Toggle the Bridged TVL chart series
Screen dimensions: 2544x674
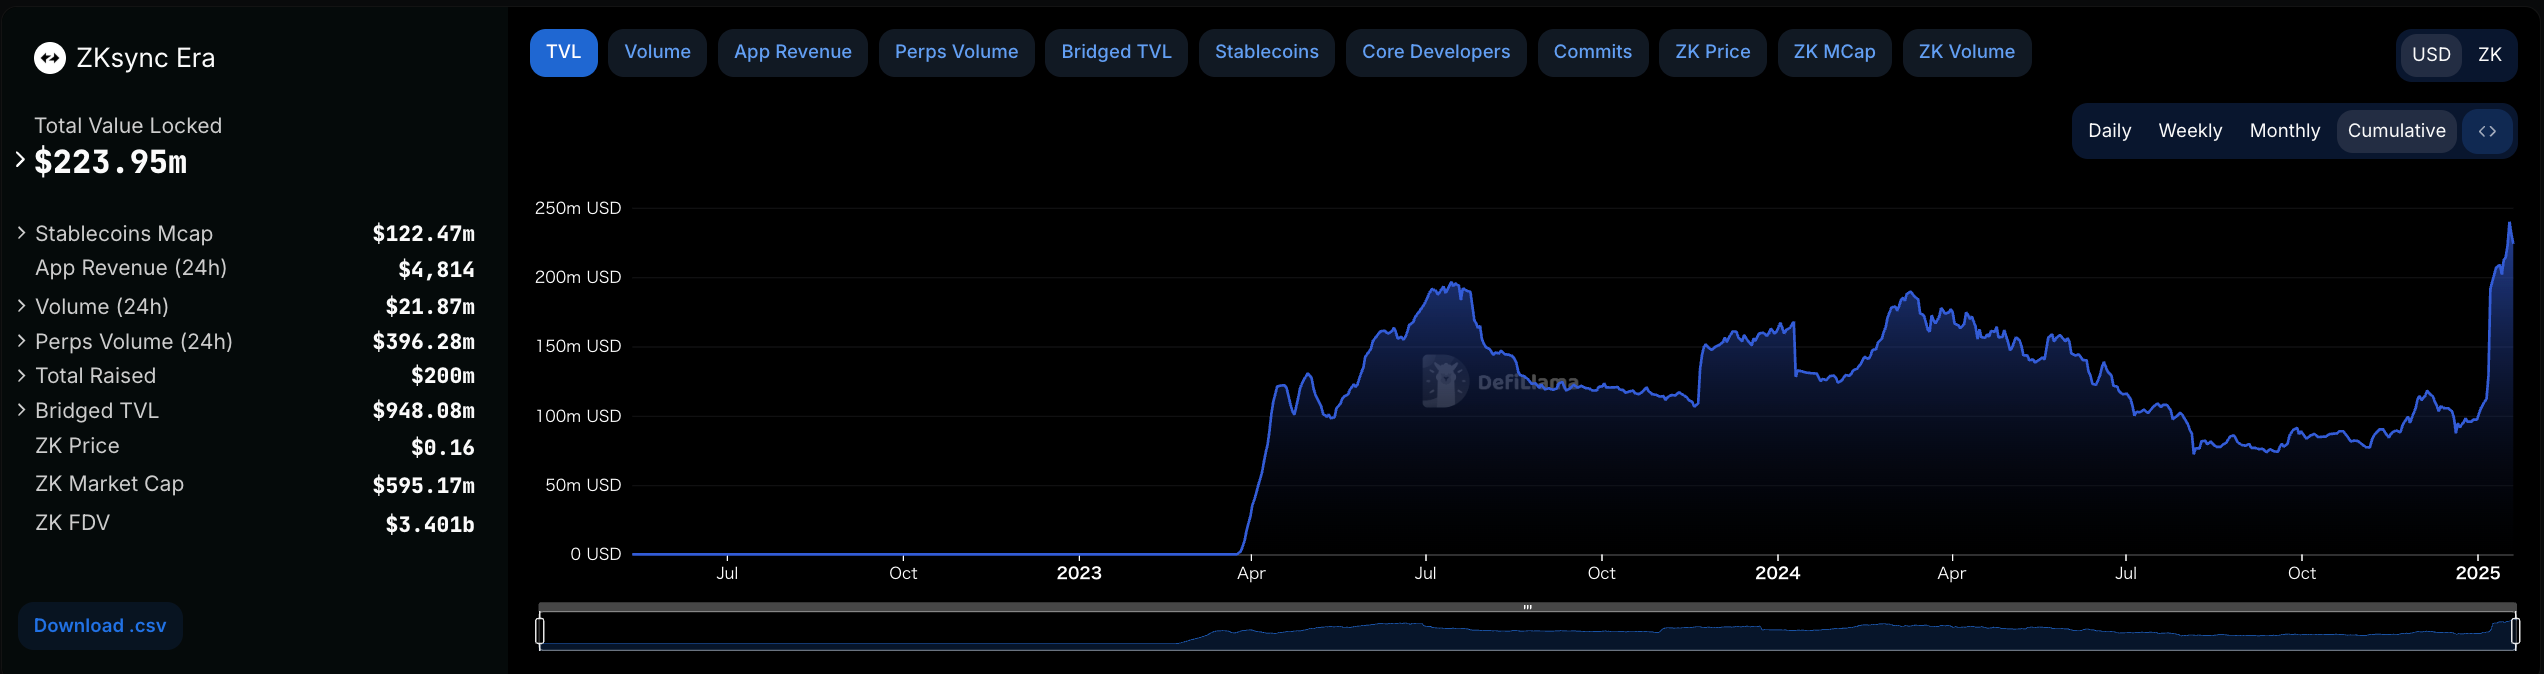point(1116,52)
